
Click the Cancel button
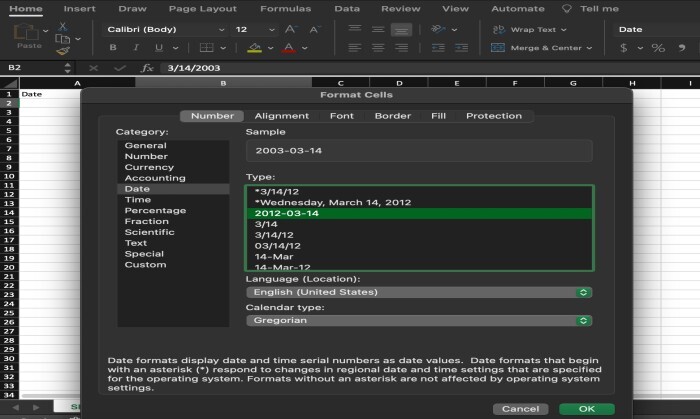tap(521, 409)
